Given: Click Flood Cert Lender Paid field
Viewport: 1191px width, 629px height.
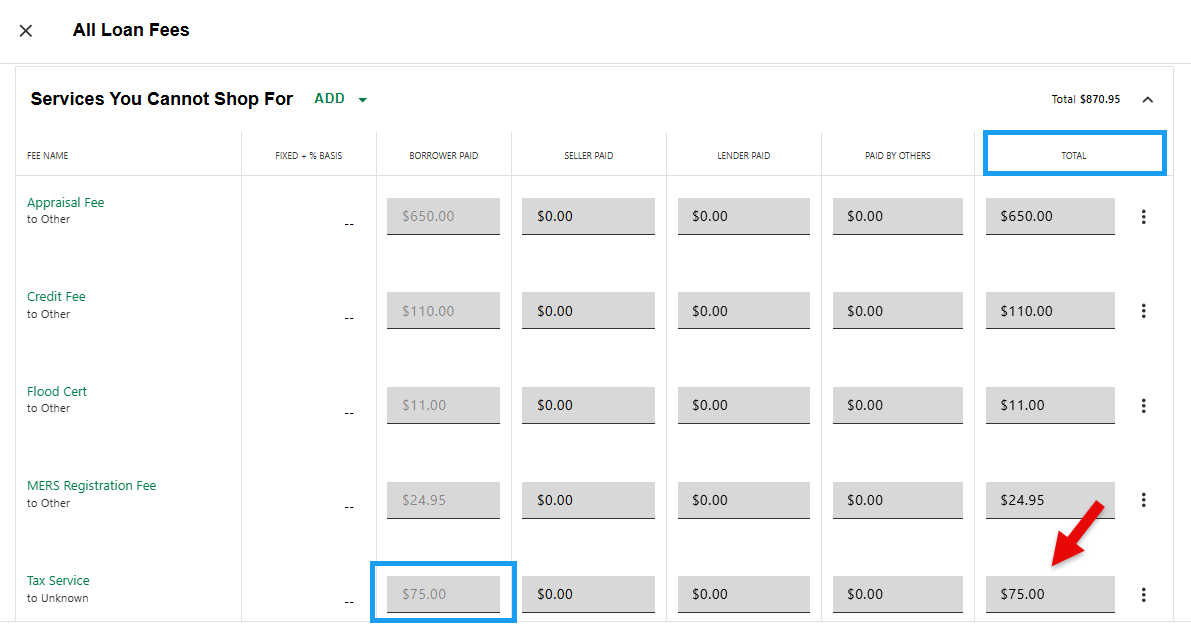Looking at the screenshot, I should click(x=744, y=406).
